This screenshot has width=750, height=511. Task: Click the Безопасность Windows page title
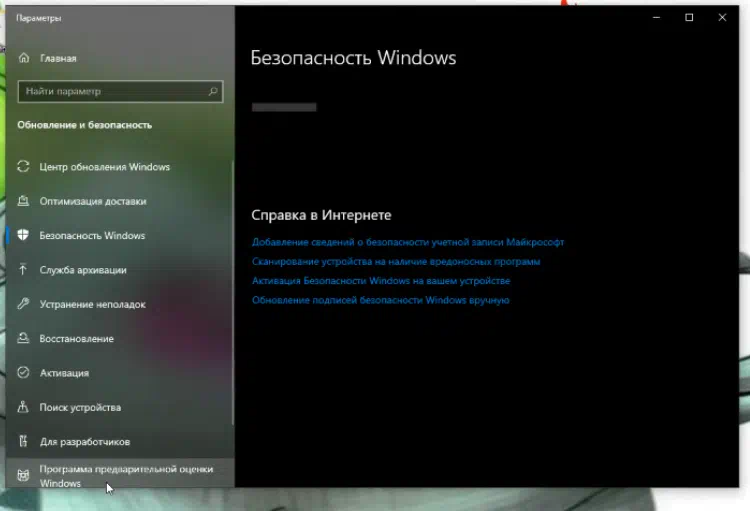point(353,58)
